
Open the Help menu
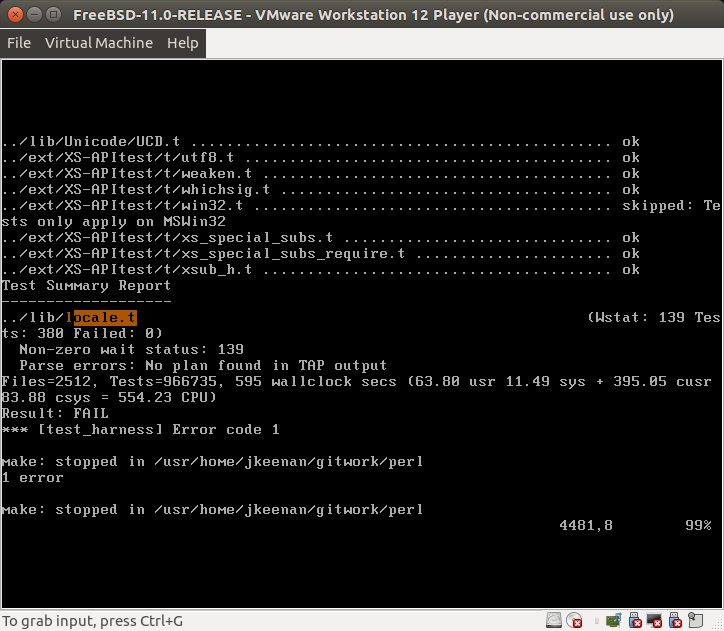point(182,43)
